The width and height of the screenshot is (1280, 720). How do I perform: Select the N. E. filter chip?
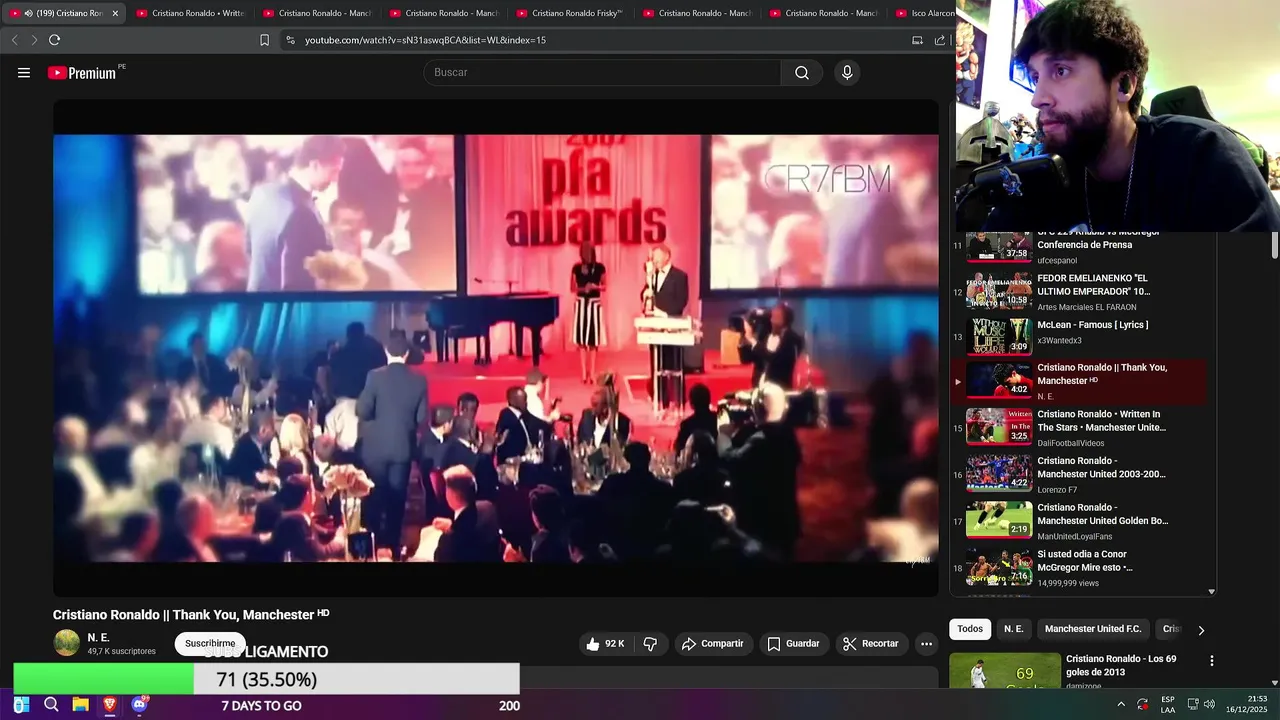[x=1013, y=629]
